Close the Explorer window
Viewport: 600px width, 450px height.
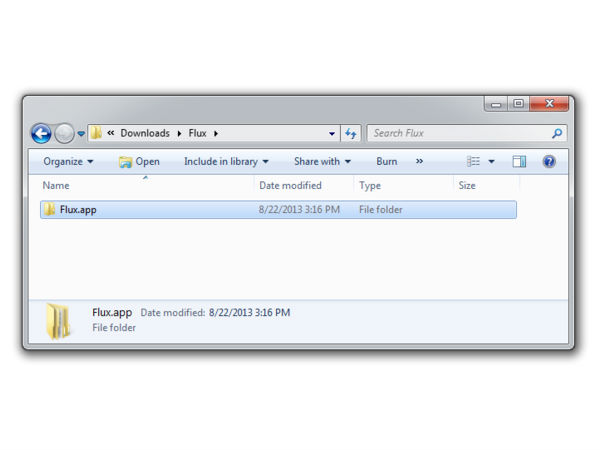[549, 104]
